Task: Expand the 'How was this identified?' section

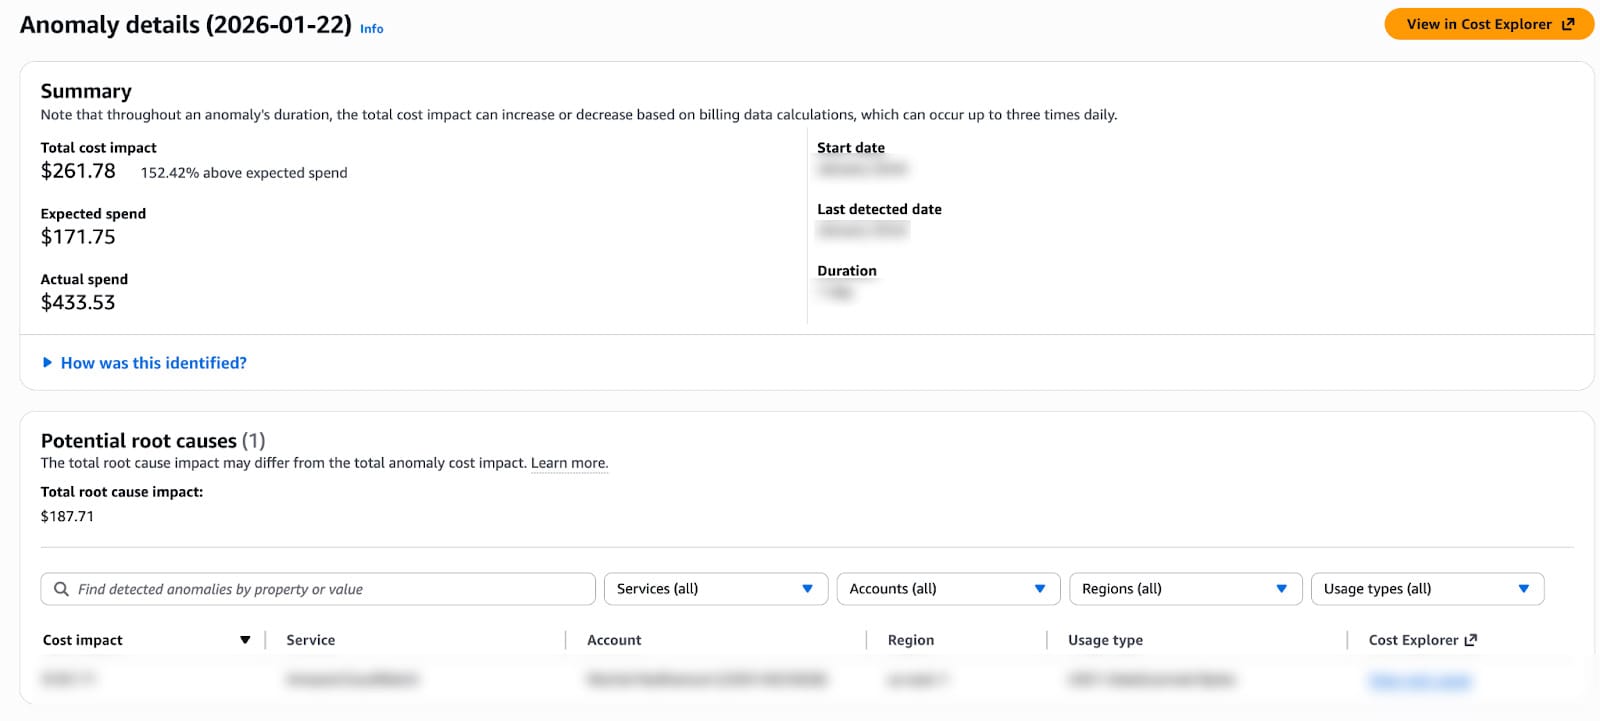Action: pyautogui.click(x=153, y=363)
